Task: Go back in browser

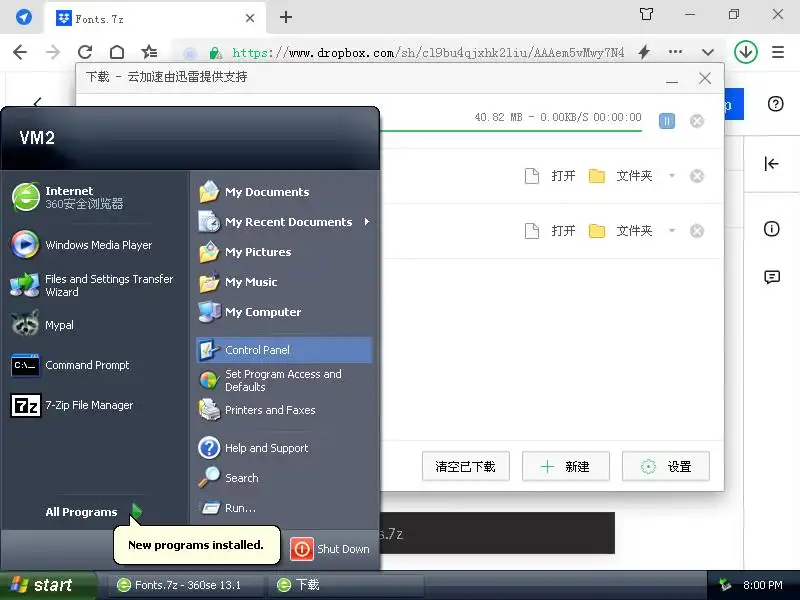Action: [20, 52]
